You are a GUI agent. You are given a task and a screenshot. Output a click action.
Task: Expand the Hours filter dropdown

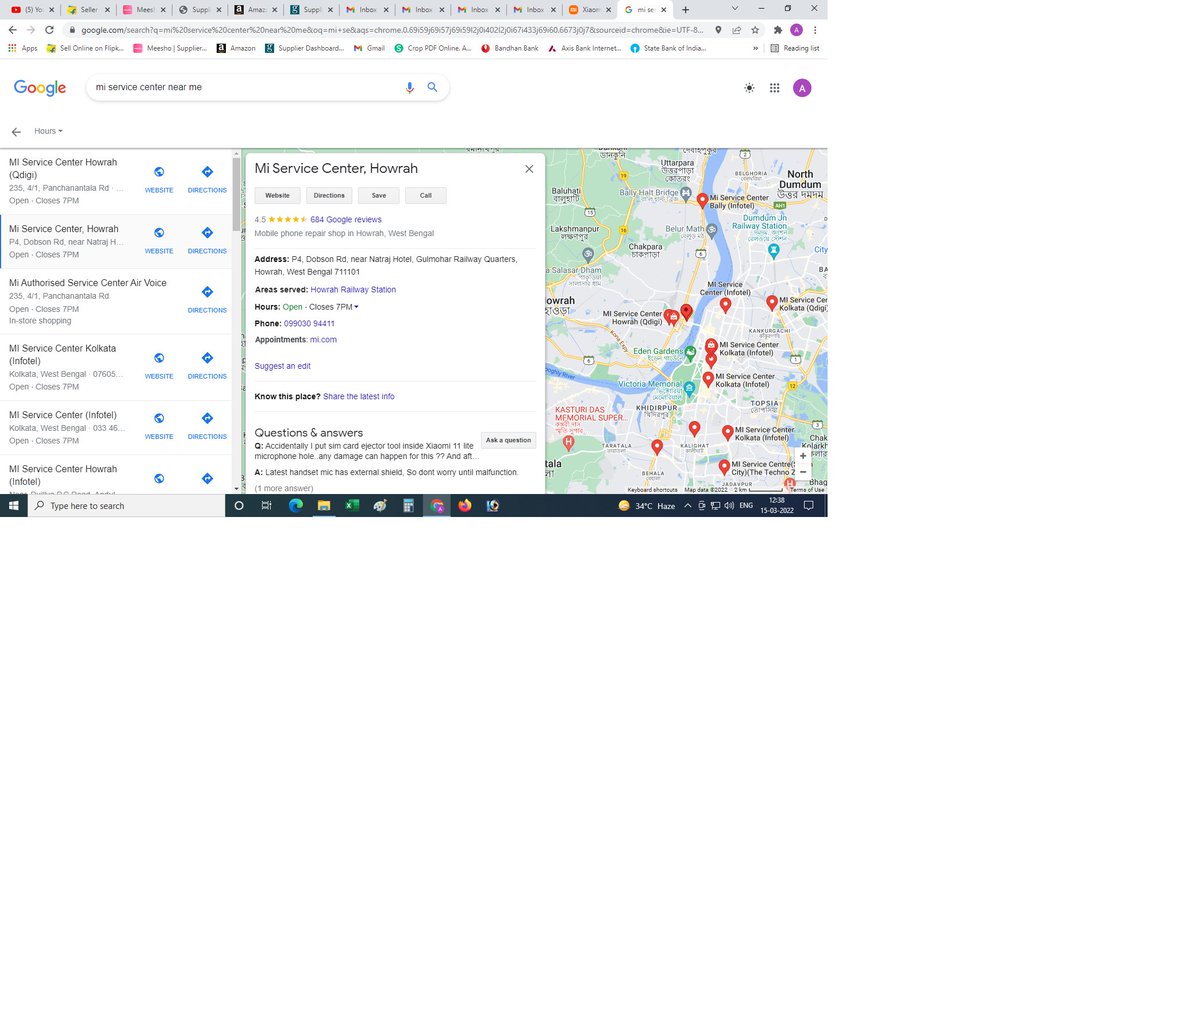(x=48, y=131)
